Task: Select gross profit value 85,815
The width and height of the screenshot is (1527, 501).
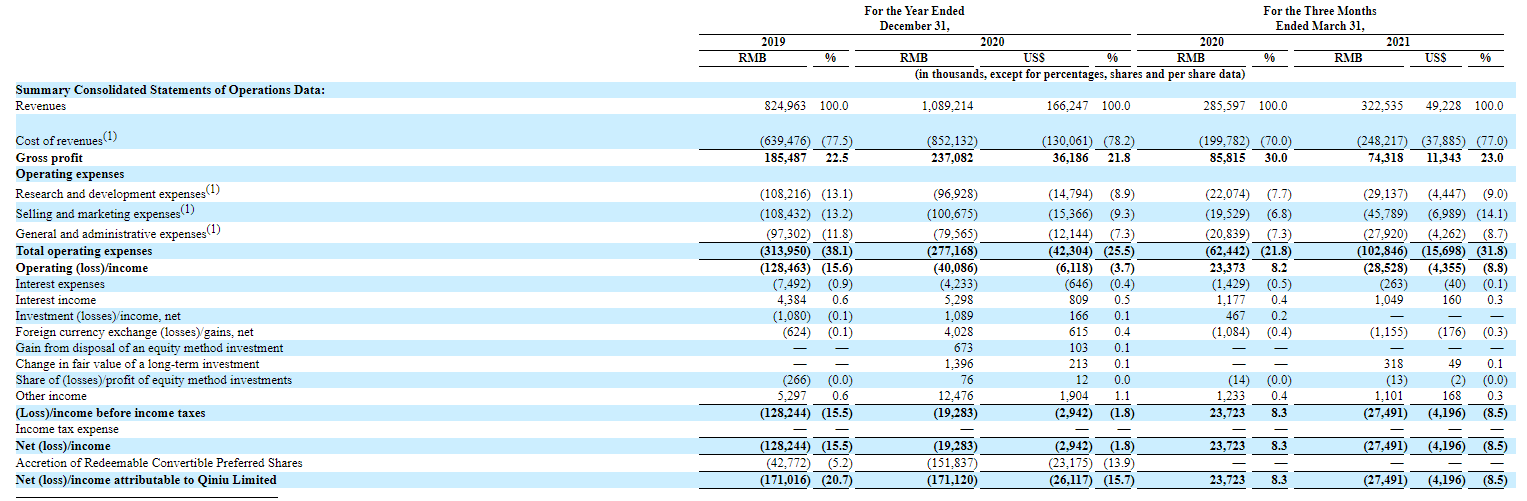Action: [x=1226, y=158]
